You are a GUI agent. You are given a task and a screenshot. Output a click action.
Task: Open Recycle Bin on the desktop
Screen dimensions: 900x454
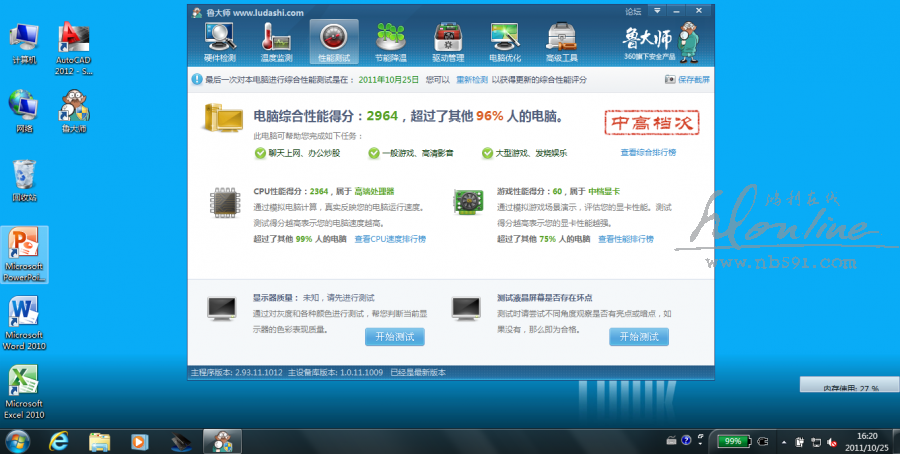[24, 181]
